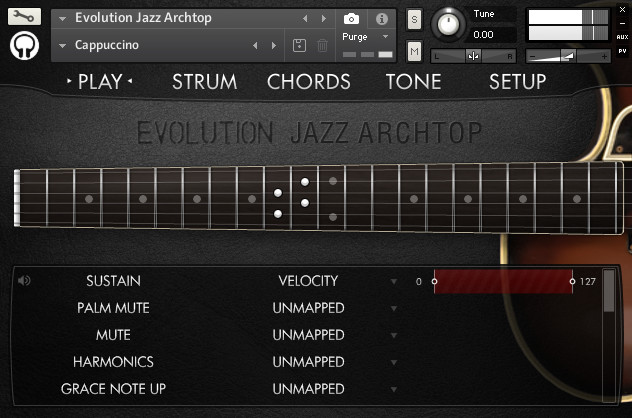Click the Orange Tree Samples logo icon
The width and height of the screenshot is (632, 418).
[x=25, y=46]
